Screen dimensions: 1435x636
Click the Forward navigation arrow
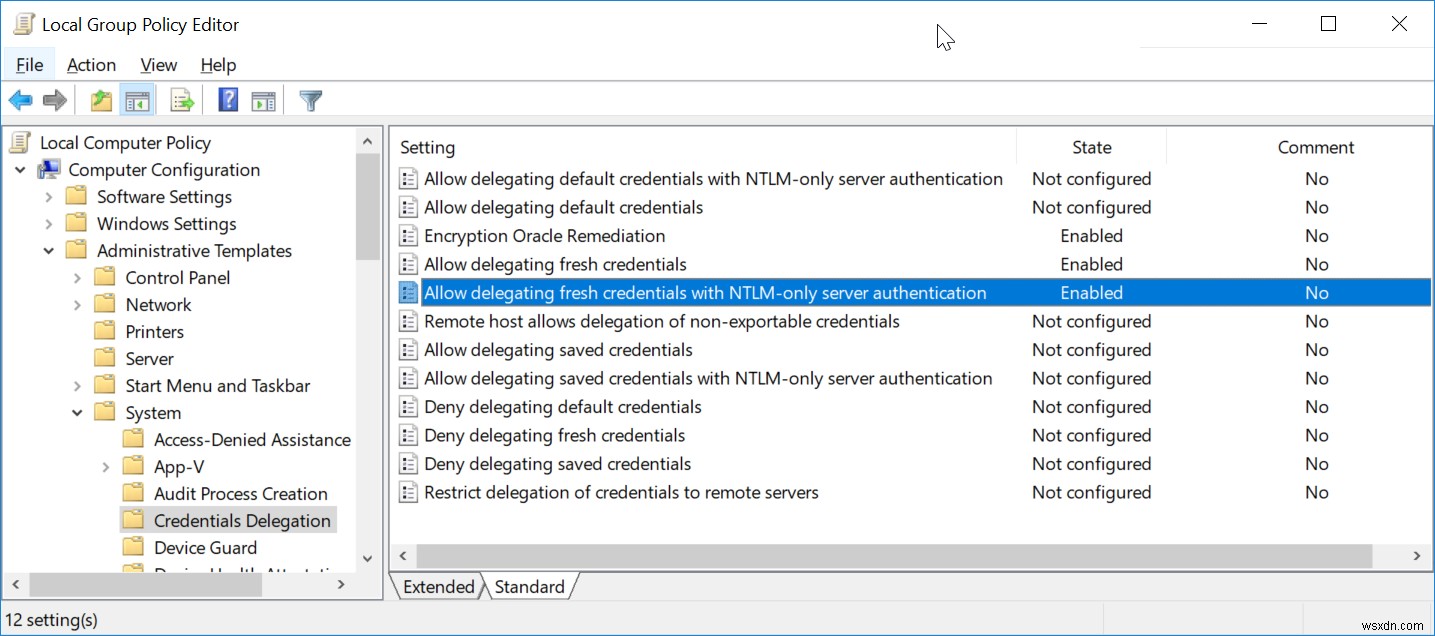54,100
